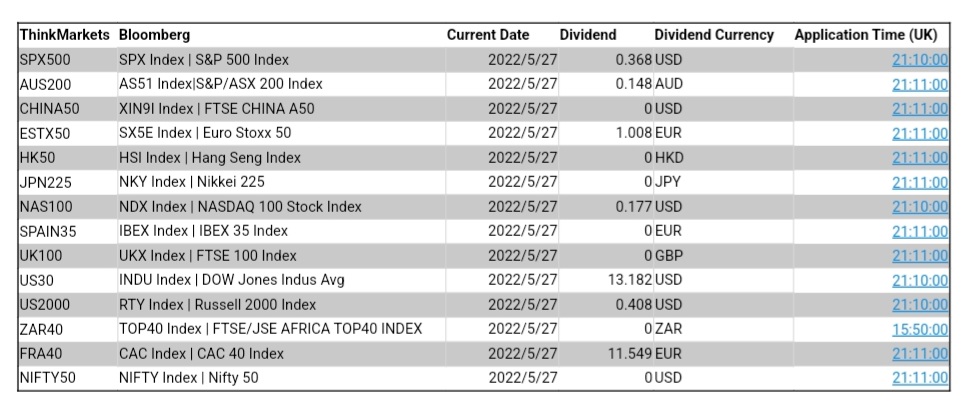The width and height of the screenshot is (961, 409).
Task: Click the US30 dividend value 13.182
Action: [631, 280]
